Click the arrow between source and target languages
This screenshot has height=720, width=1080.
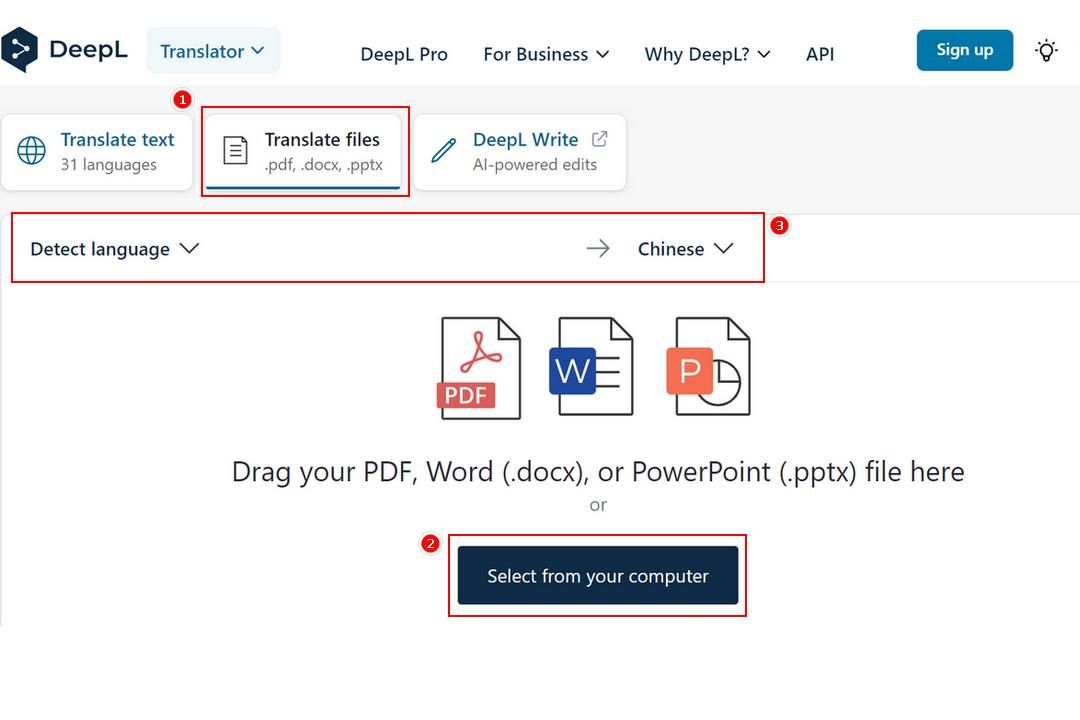598,248
